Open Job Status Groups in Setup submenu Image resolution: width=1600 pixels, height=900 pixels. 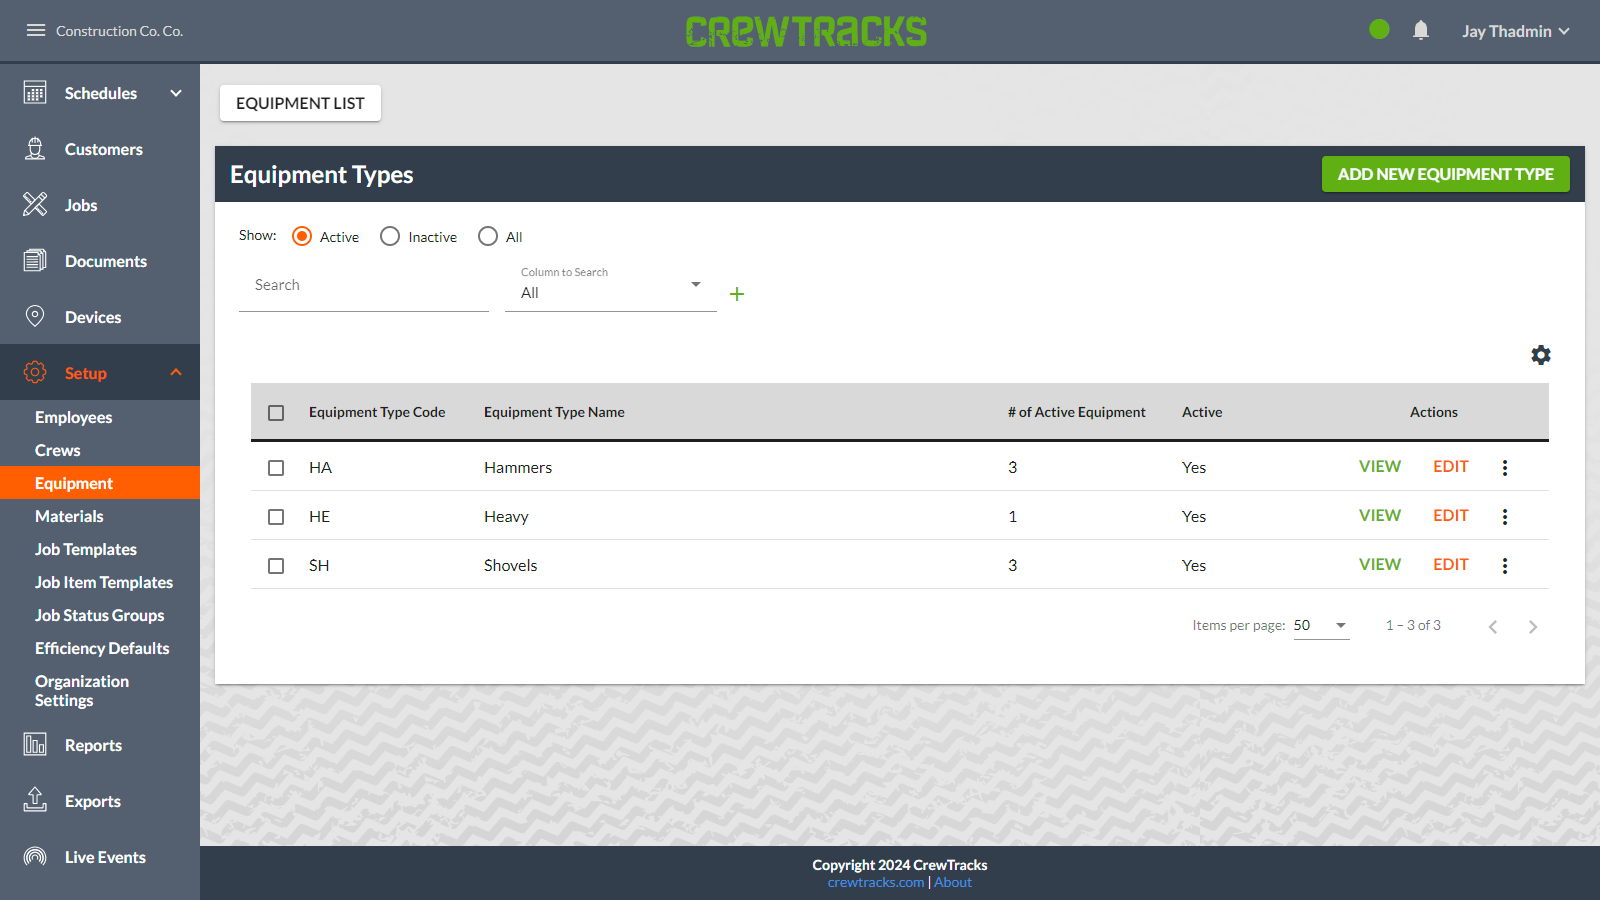pyautogui.click(x=100, y=615)
